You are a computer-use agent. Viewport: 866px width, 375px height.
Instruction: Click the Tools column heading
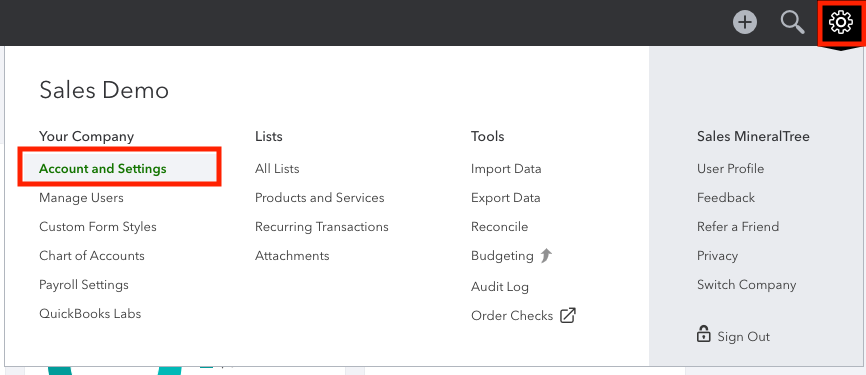[488, 136]
